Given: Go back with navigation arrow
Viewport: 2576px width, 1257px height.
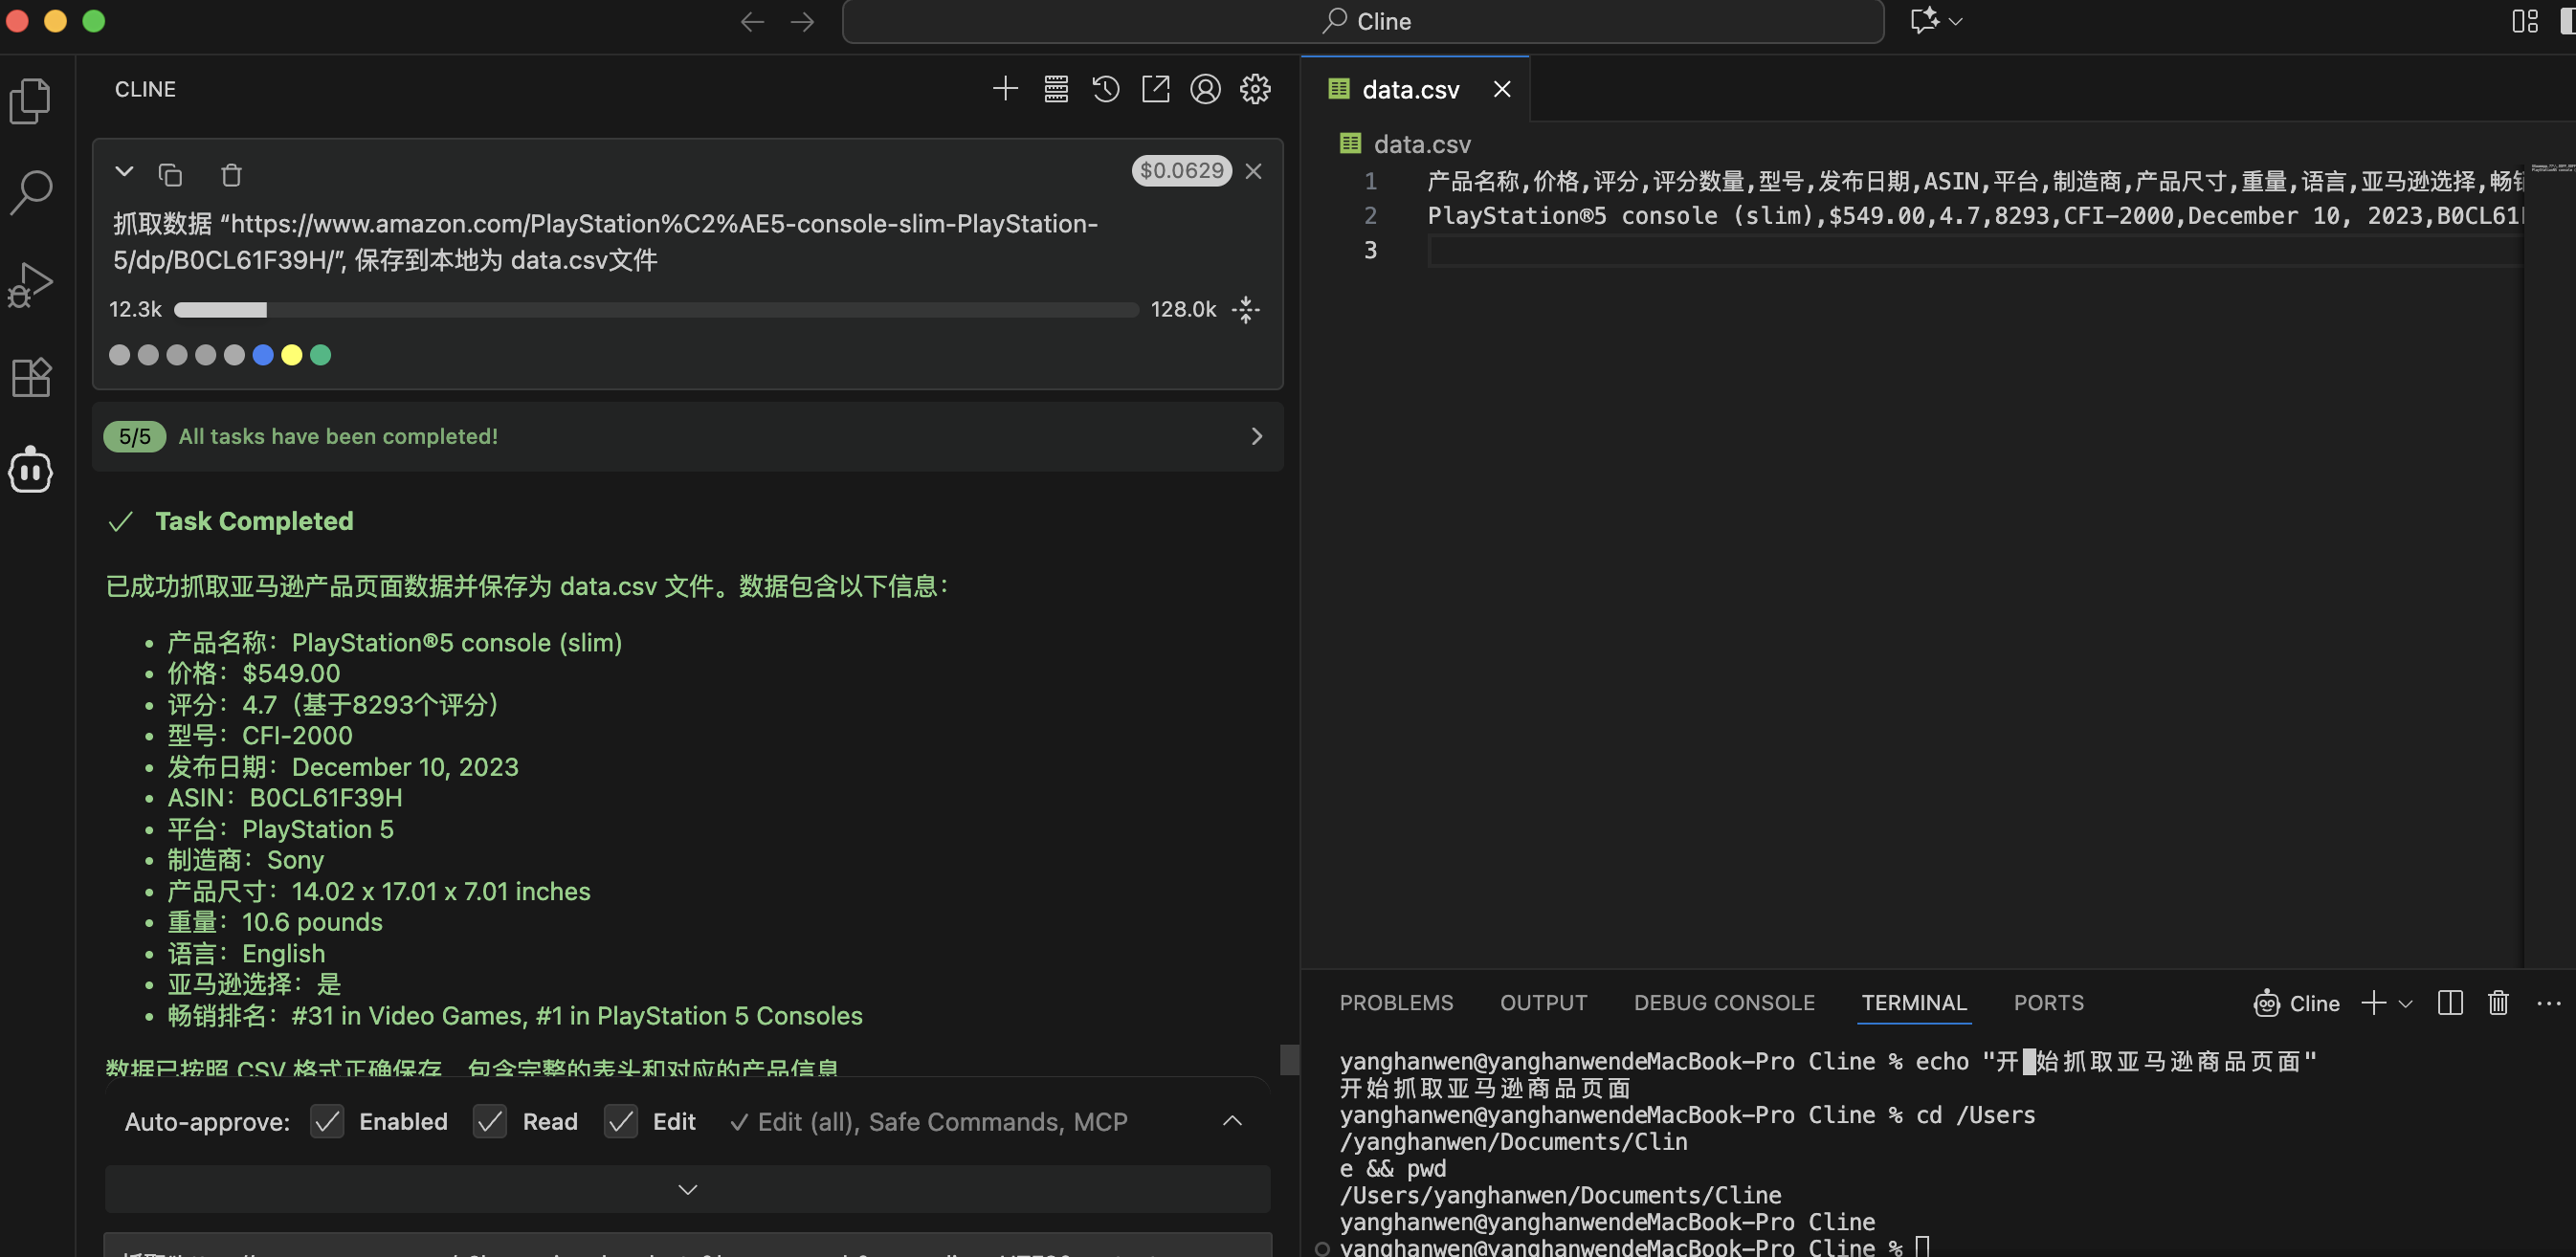Looking at the screenshot, I should coord(752,21).
